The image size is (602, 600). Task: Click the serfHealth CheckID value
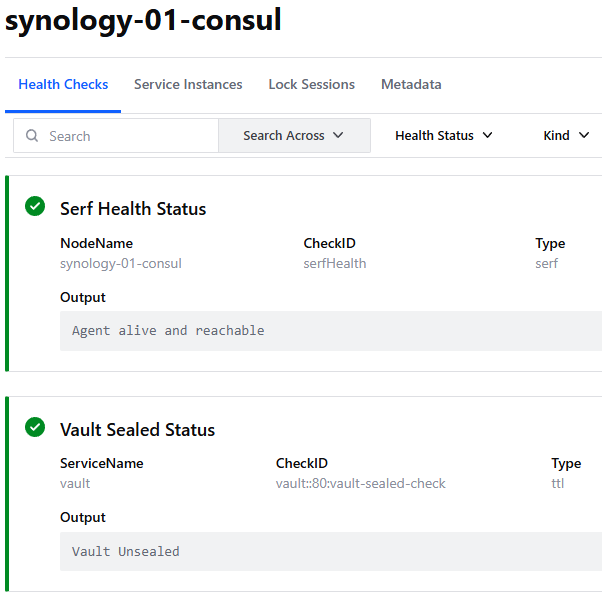[x=335, y=264]
